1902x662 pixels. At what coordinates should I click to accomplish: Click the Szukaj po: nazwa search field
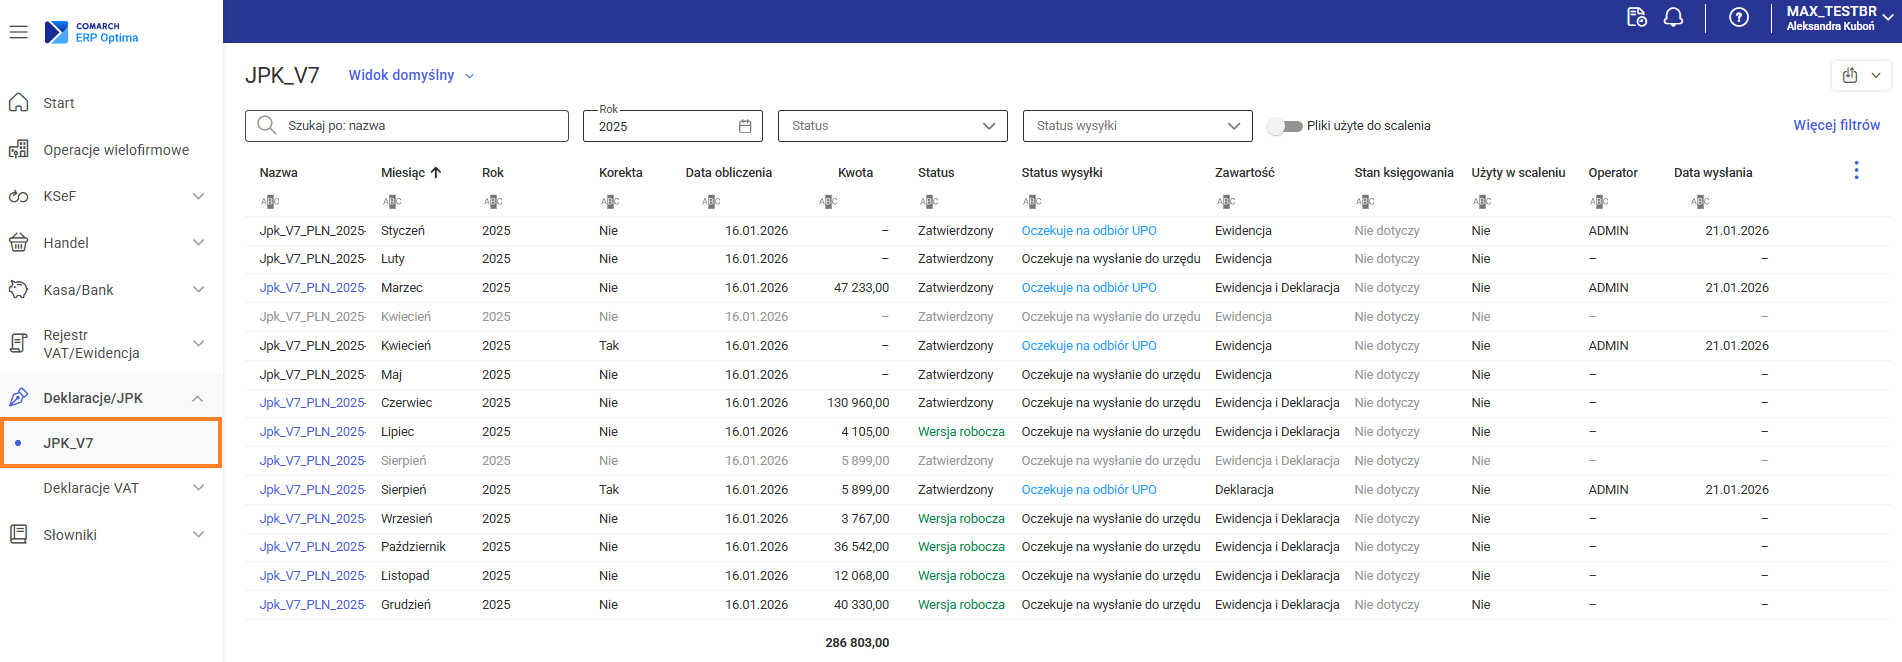pyautogui.click(x=407, y=126)
